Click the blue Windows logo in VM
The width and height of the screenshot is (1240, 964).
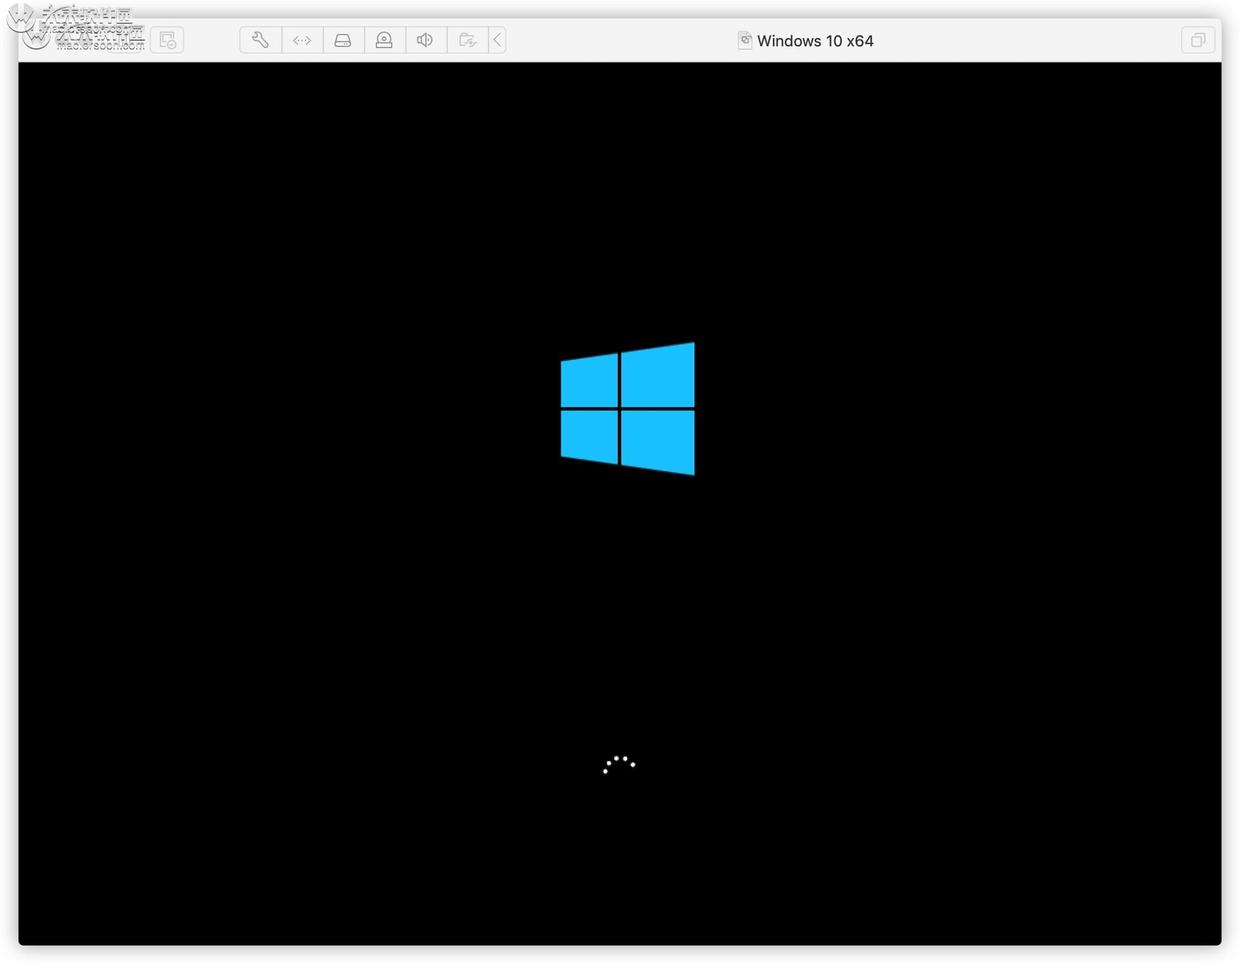[628, 408]
